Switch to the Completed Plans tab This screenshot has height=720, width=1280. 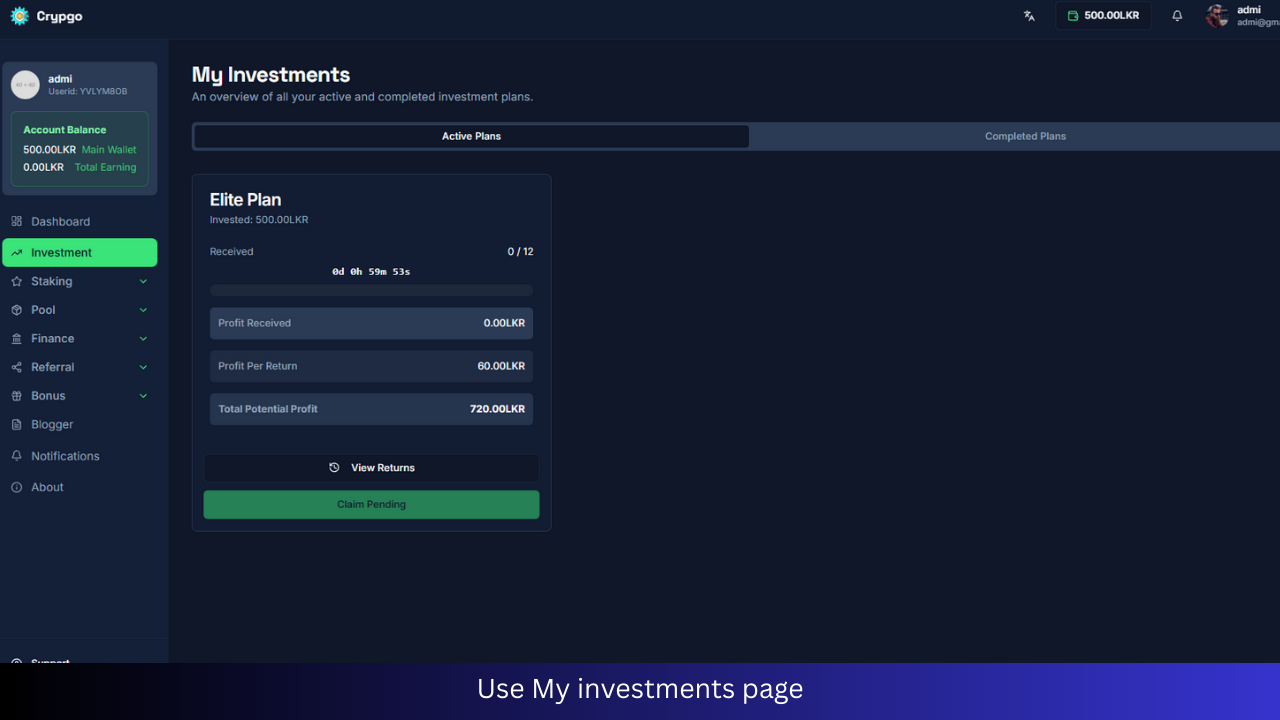(x=1025, y=136)
